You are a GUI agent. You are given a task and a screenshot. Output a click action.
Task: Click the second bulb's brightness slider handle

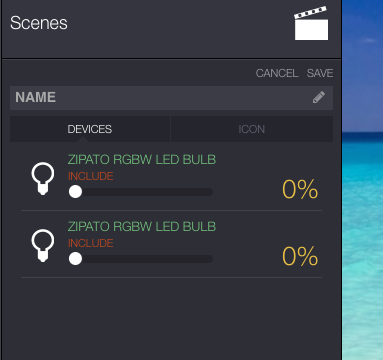pos(75,259)
